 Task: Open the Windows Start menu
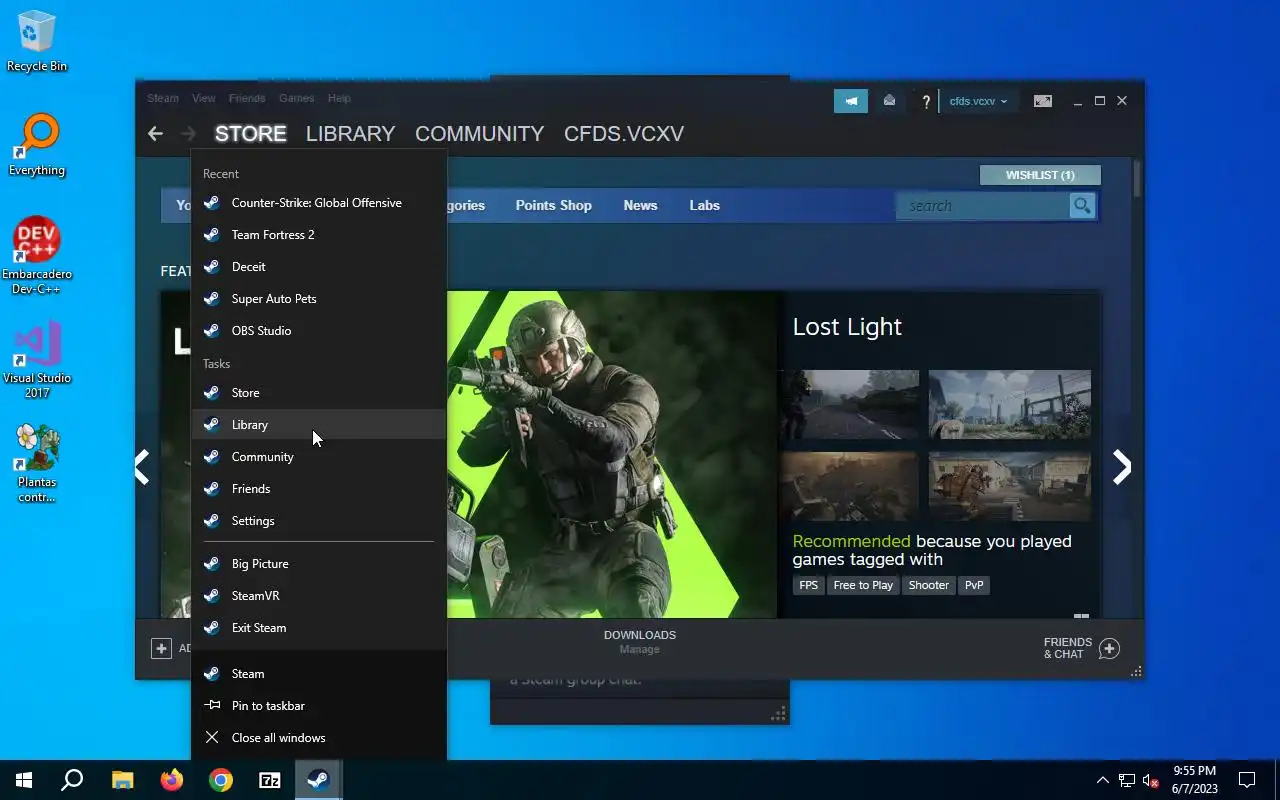(x=24, y=780)
